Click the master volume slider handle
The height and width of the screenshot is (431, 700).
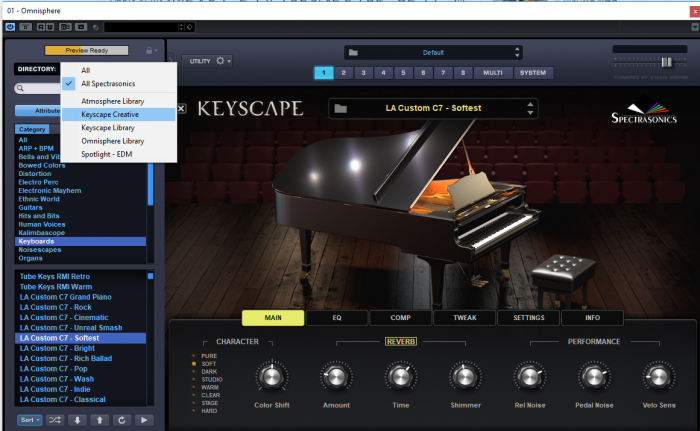click(666, 62)
